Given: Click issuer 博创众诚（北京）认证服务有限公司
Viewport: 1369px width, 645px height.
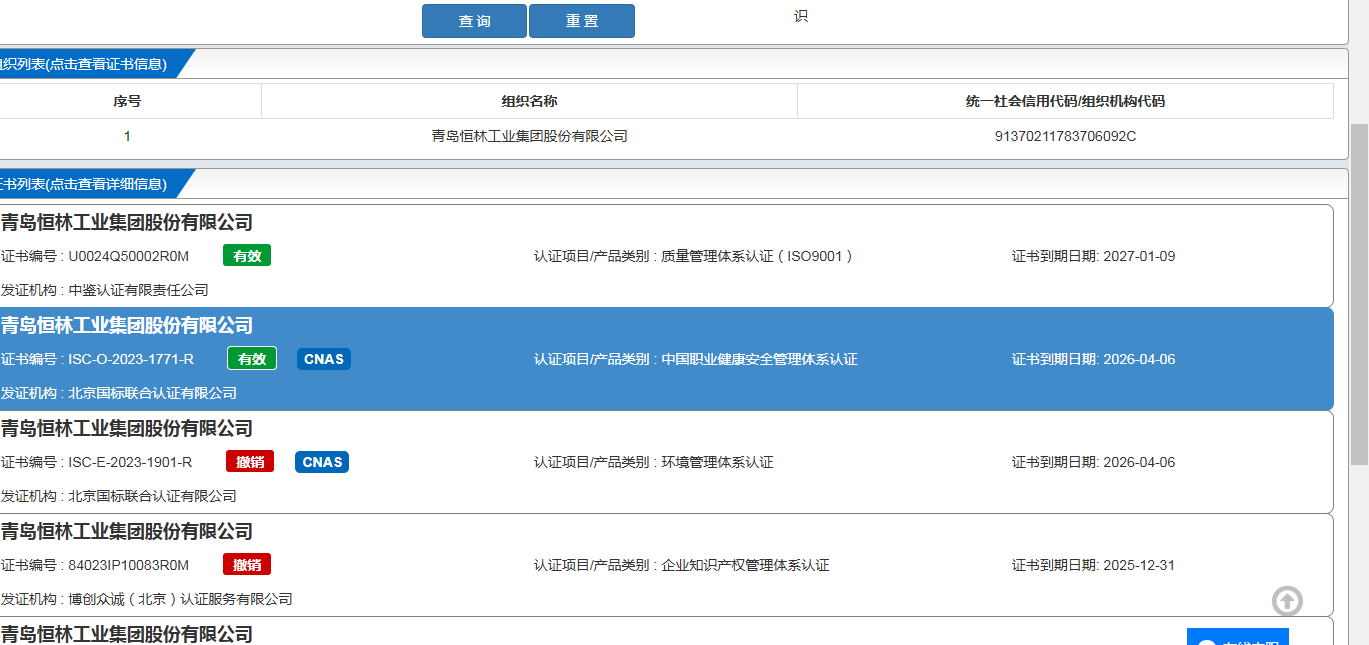Looking at the screenshot, I should (180, 599).
